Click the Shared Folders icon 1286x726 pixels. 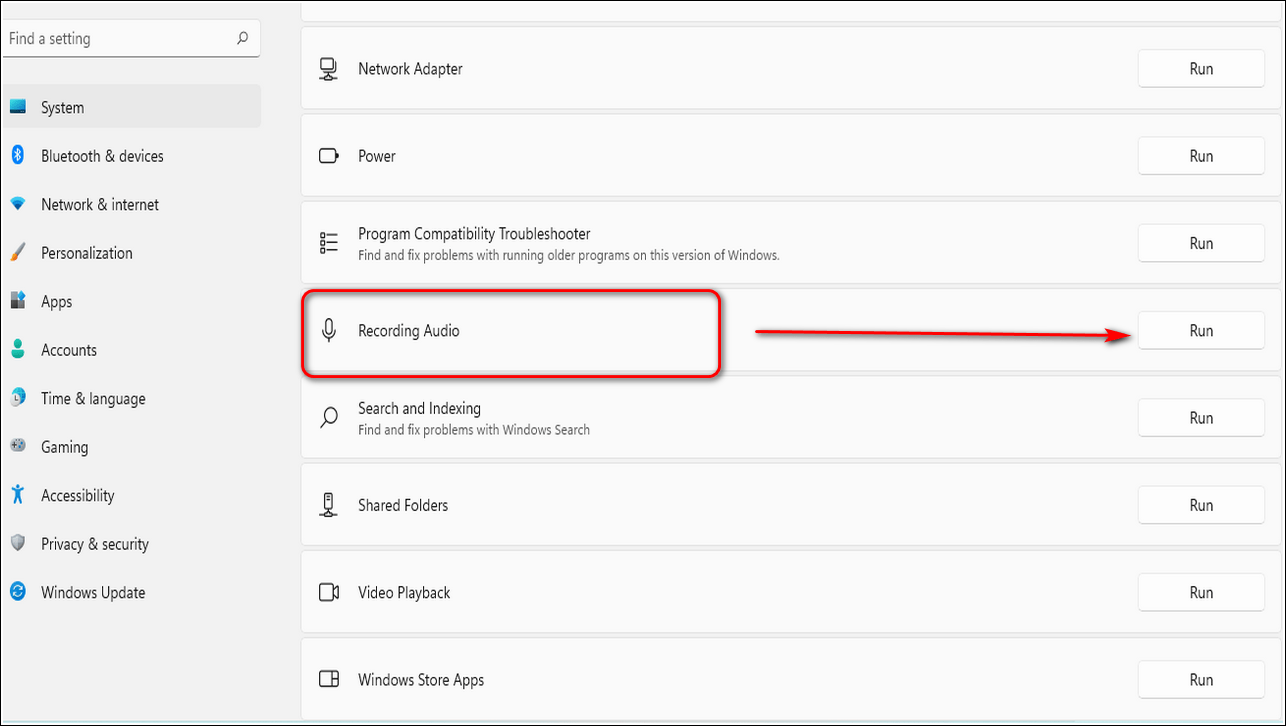tap(328, 505)
